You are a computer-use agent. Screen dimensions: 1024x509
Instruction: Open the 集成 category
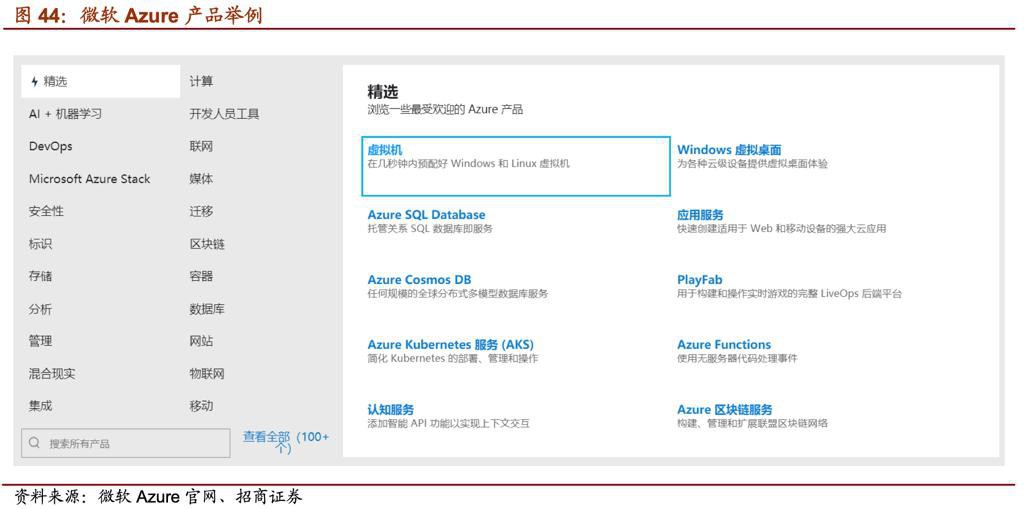(40, 406)
